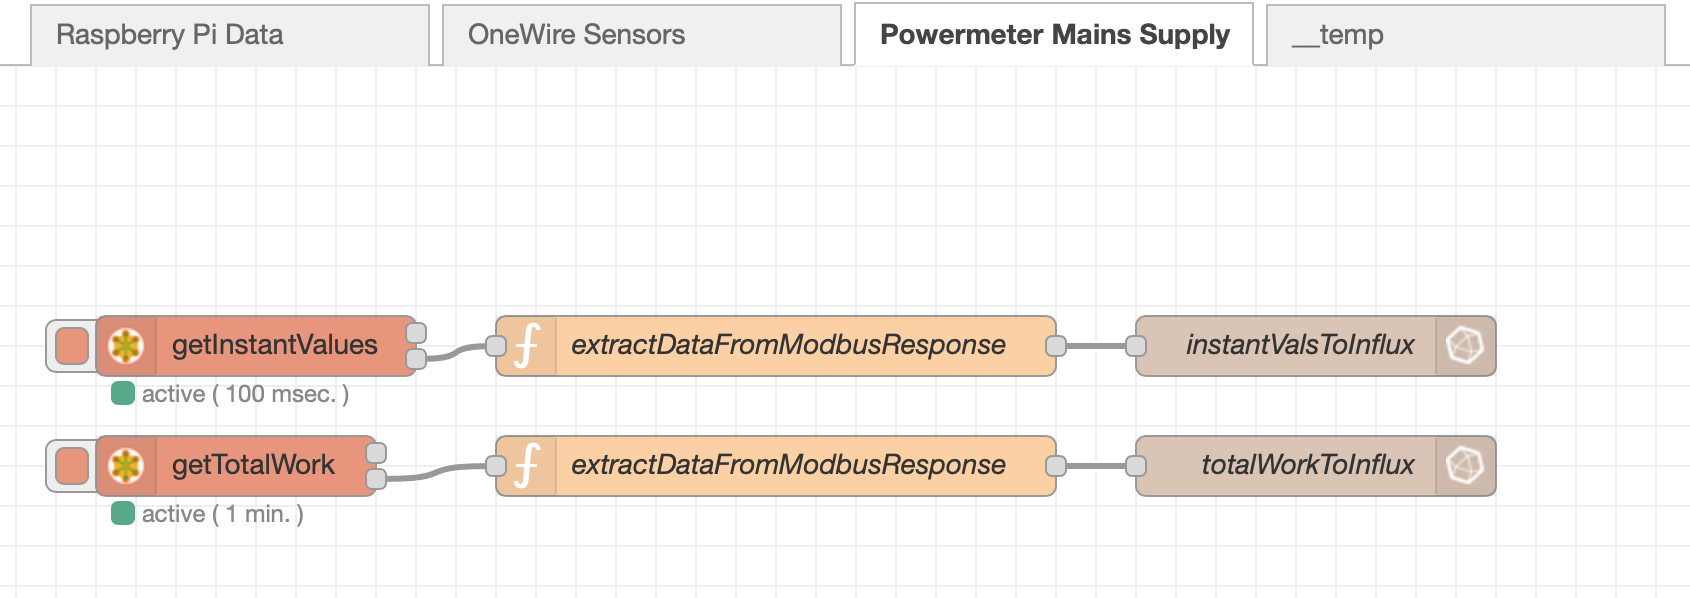Click green status indicator under getTotalWork

tap(123, 514)
